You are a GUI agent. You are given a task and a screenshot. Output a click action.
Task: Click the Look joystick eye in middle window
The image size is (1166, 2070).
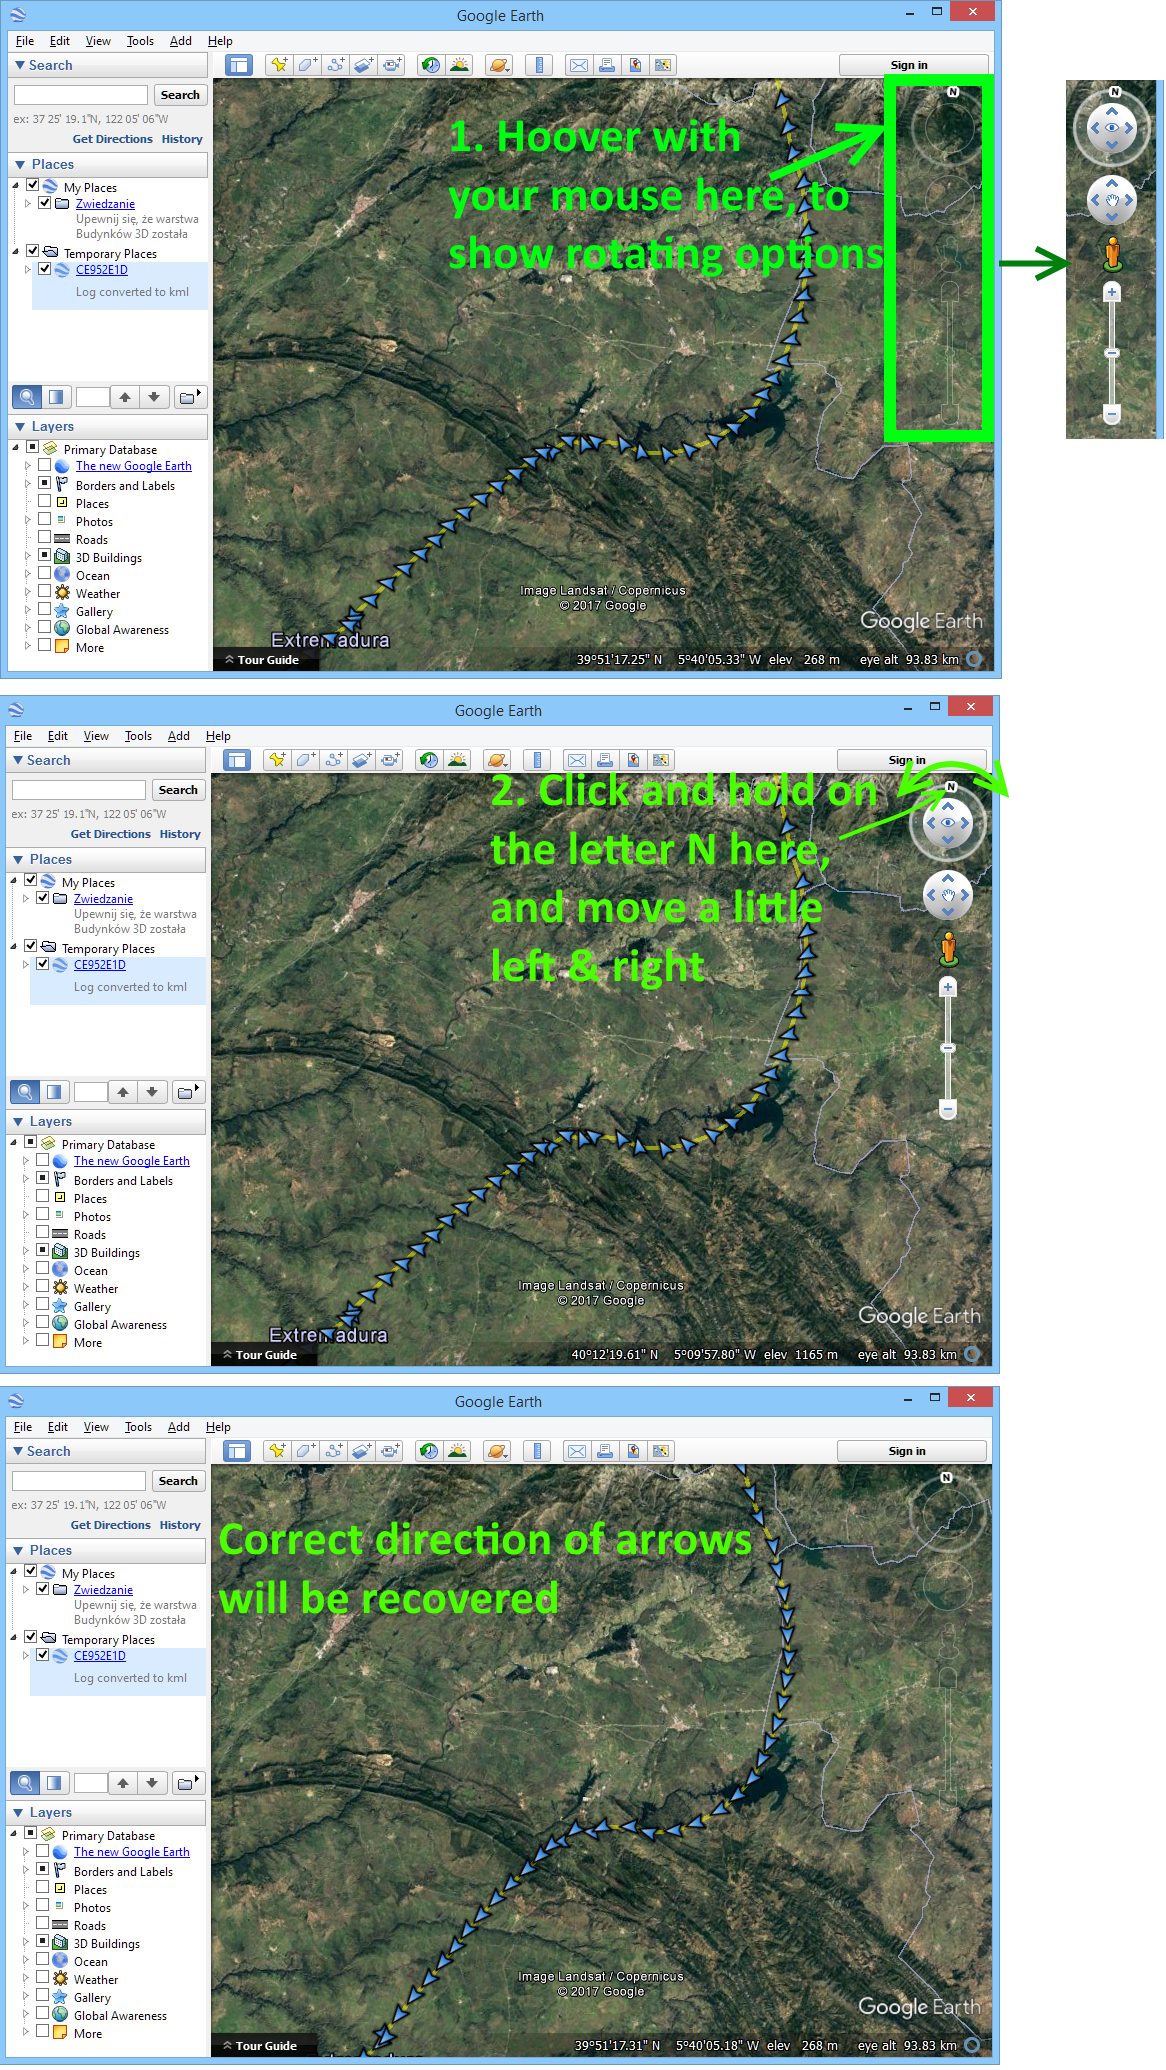[x=948, y=823]
